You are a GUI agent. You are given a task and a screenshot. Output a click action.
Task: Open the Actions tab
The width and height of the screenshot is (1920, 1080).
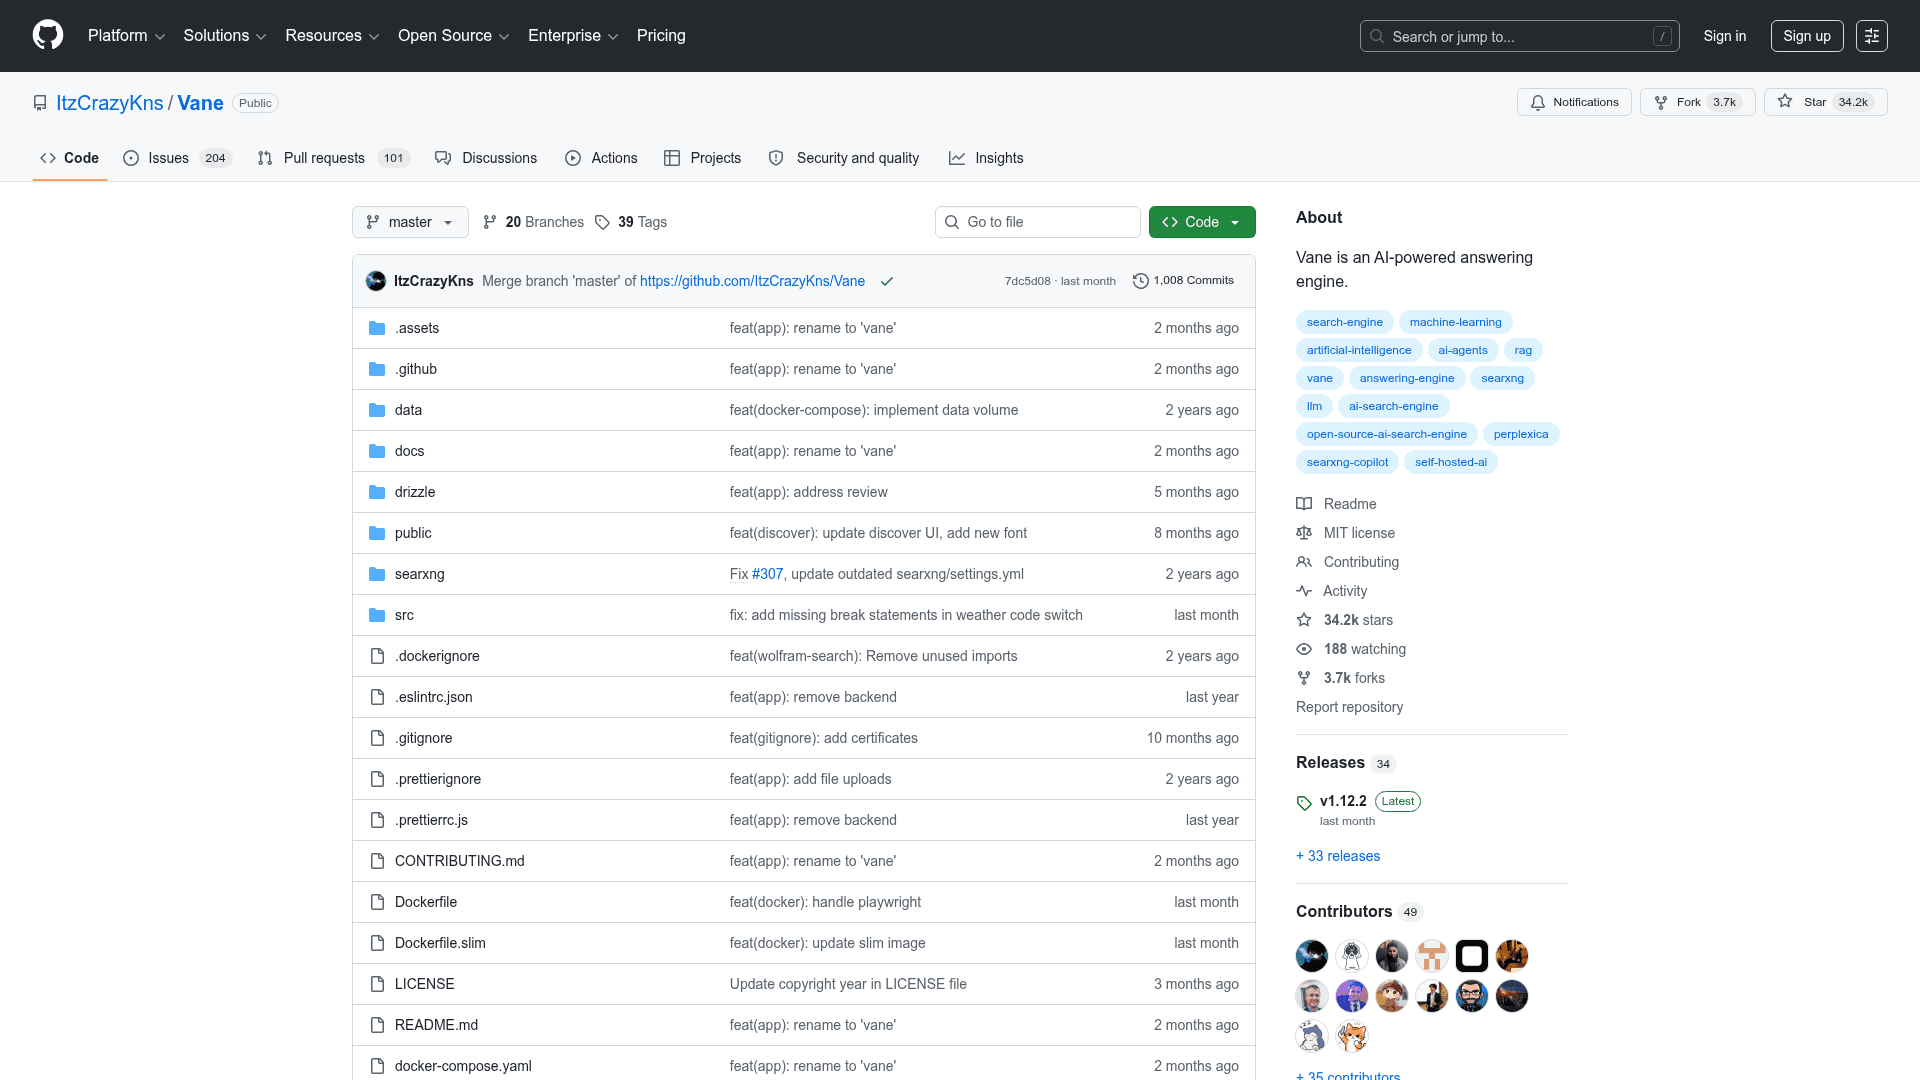pos(601,158)
